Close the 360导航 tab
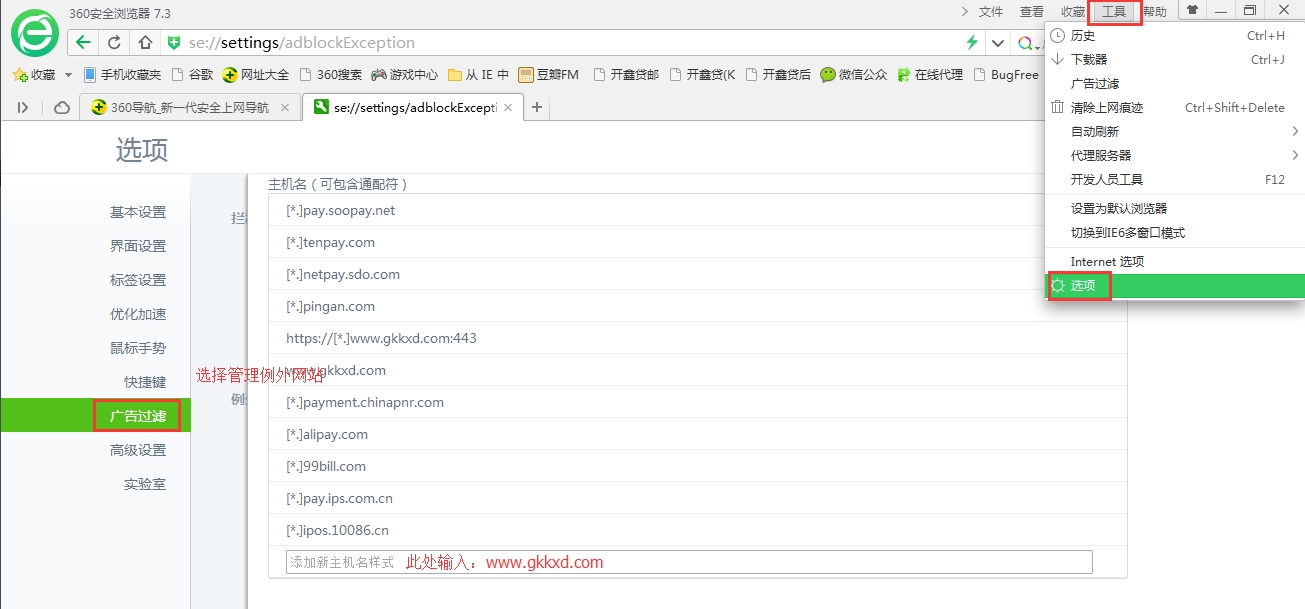 point(285,108)
